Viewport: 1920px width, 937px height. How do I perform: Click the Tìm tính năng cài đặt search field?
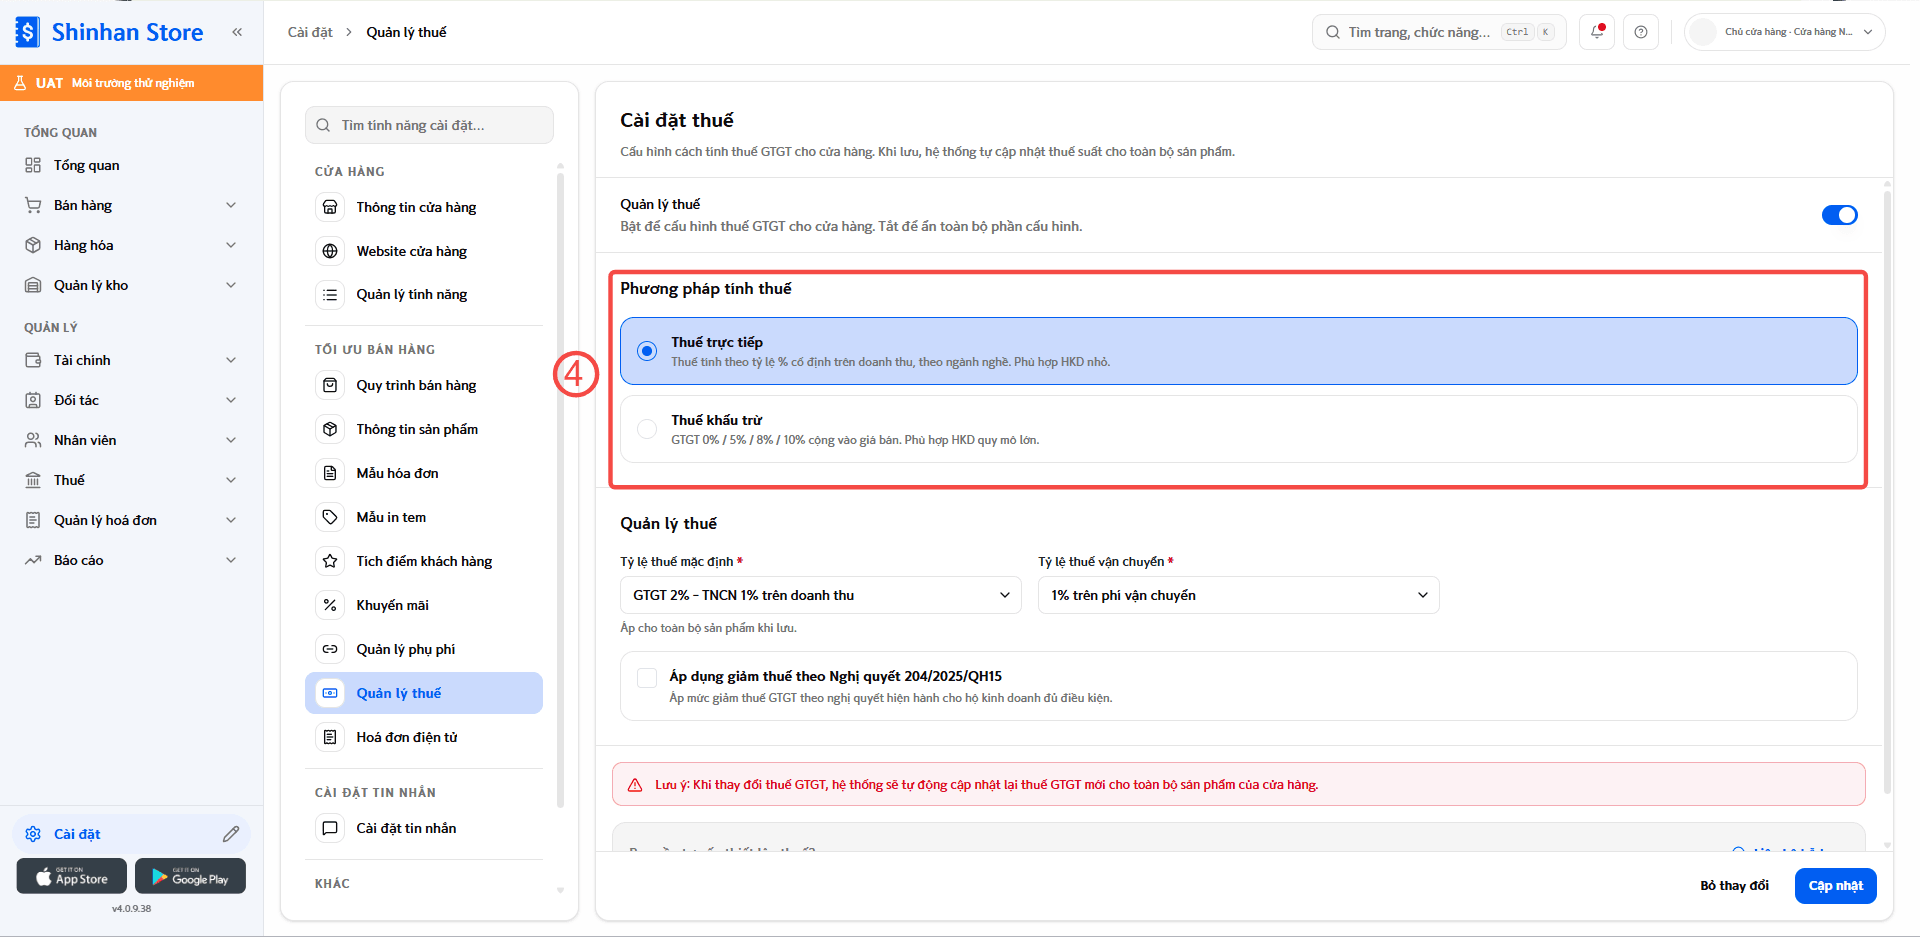tap(429, 125)
